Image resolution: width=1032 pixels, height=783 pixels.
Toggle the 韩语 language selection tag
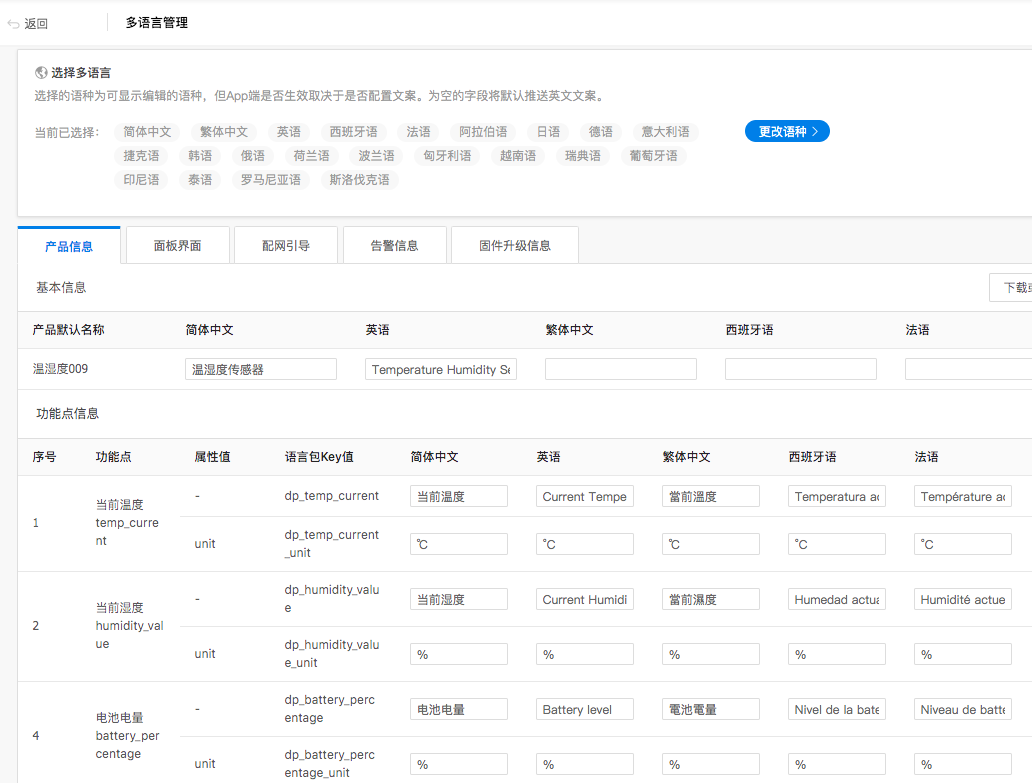(x=199, y=155)
